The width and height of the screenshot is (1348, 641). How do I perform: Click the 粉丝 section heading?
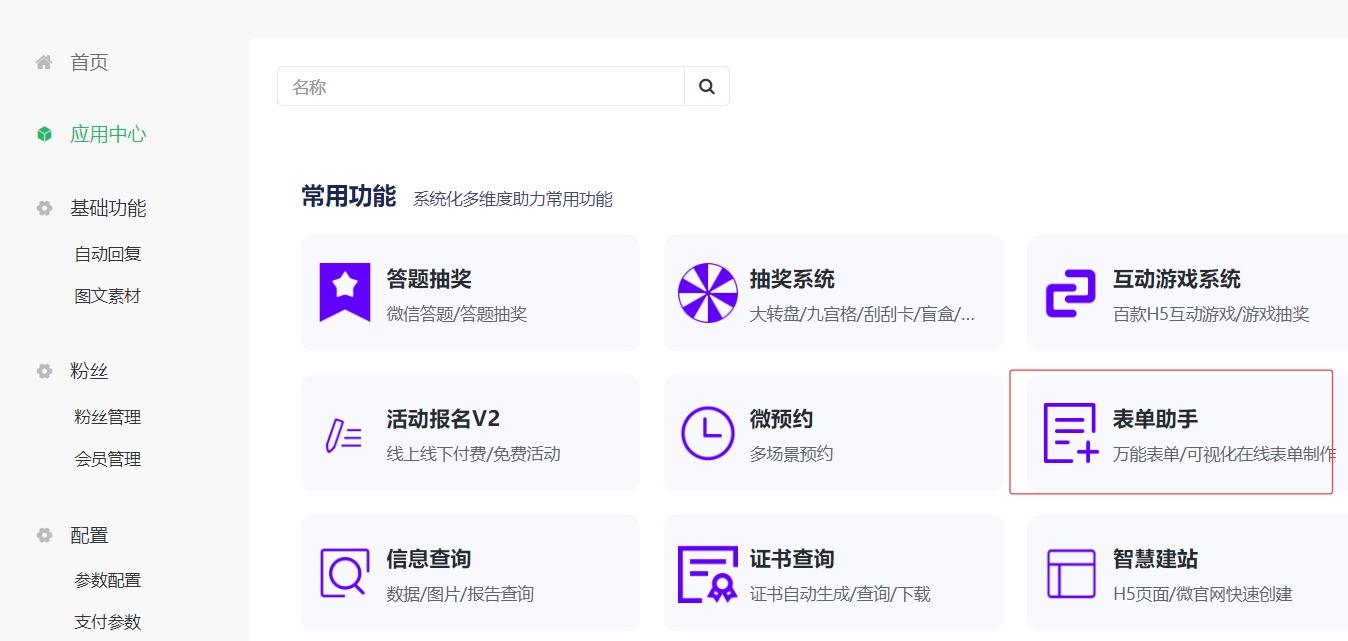pos(89,371)
